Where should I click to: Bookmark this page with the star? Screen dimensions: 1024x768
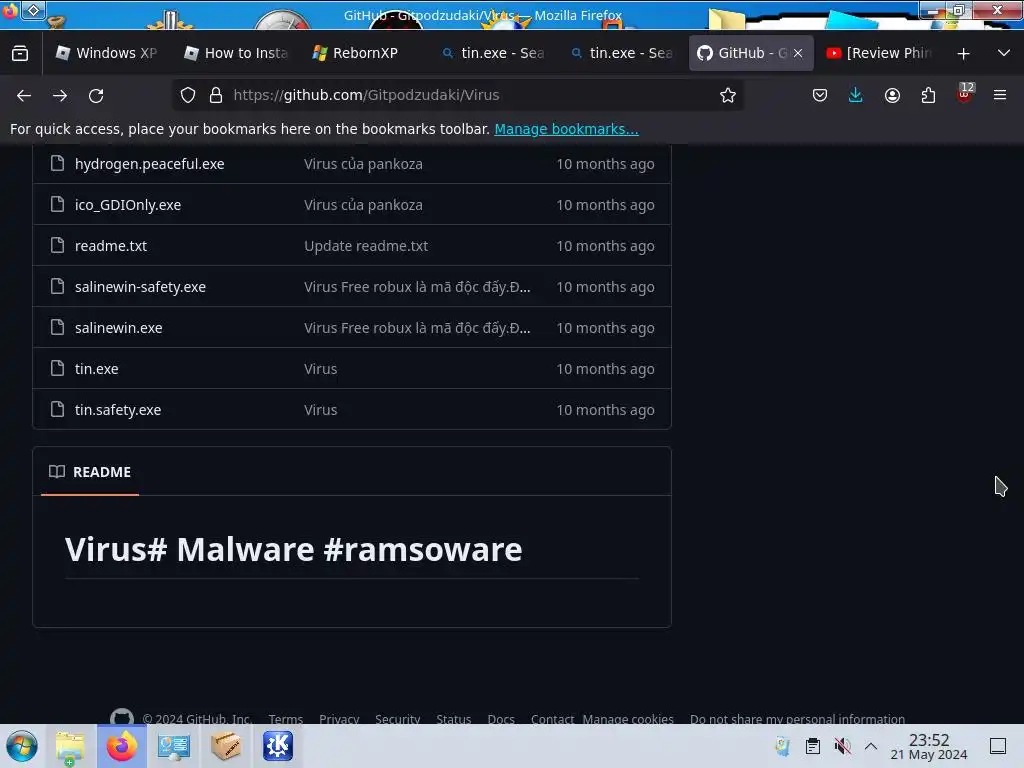click(728, 95)
